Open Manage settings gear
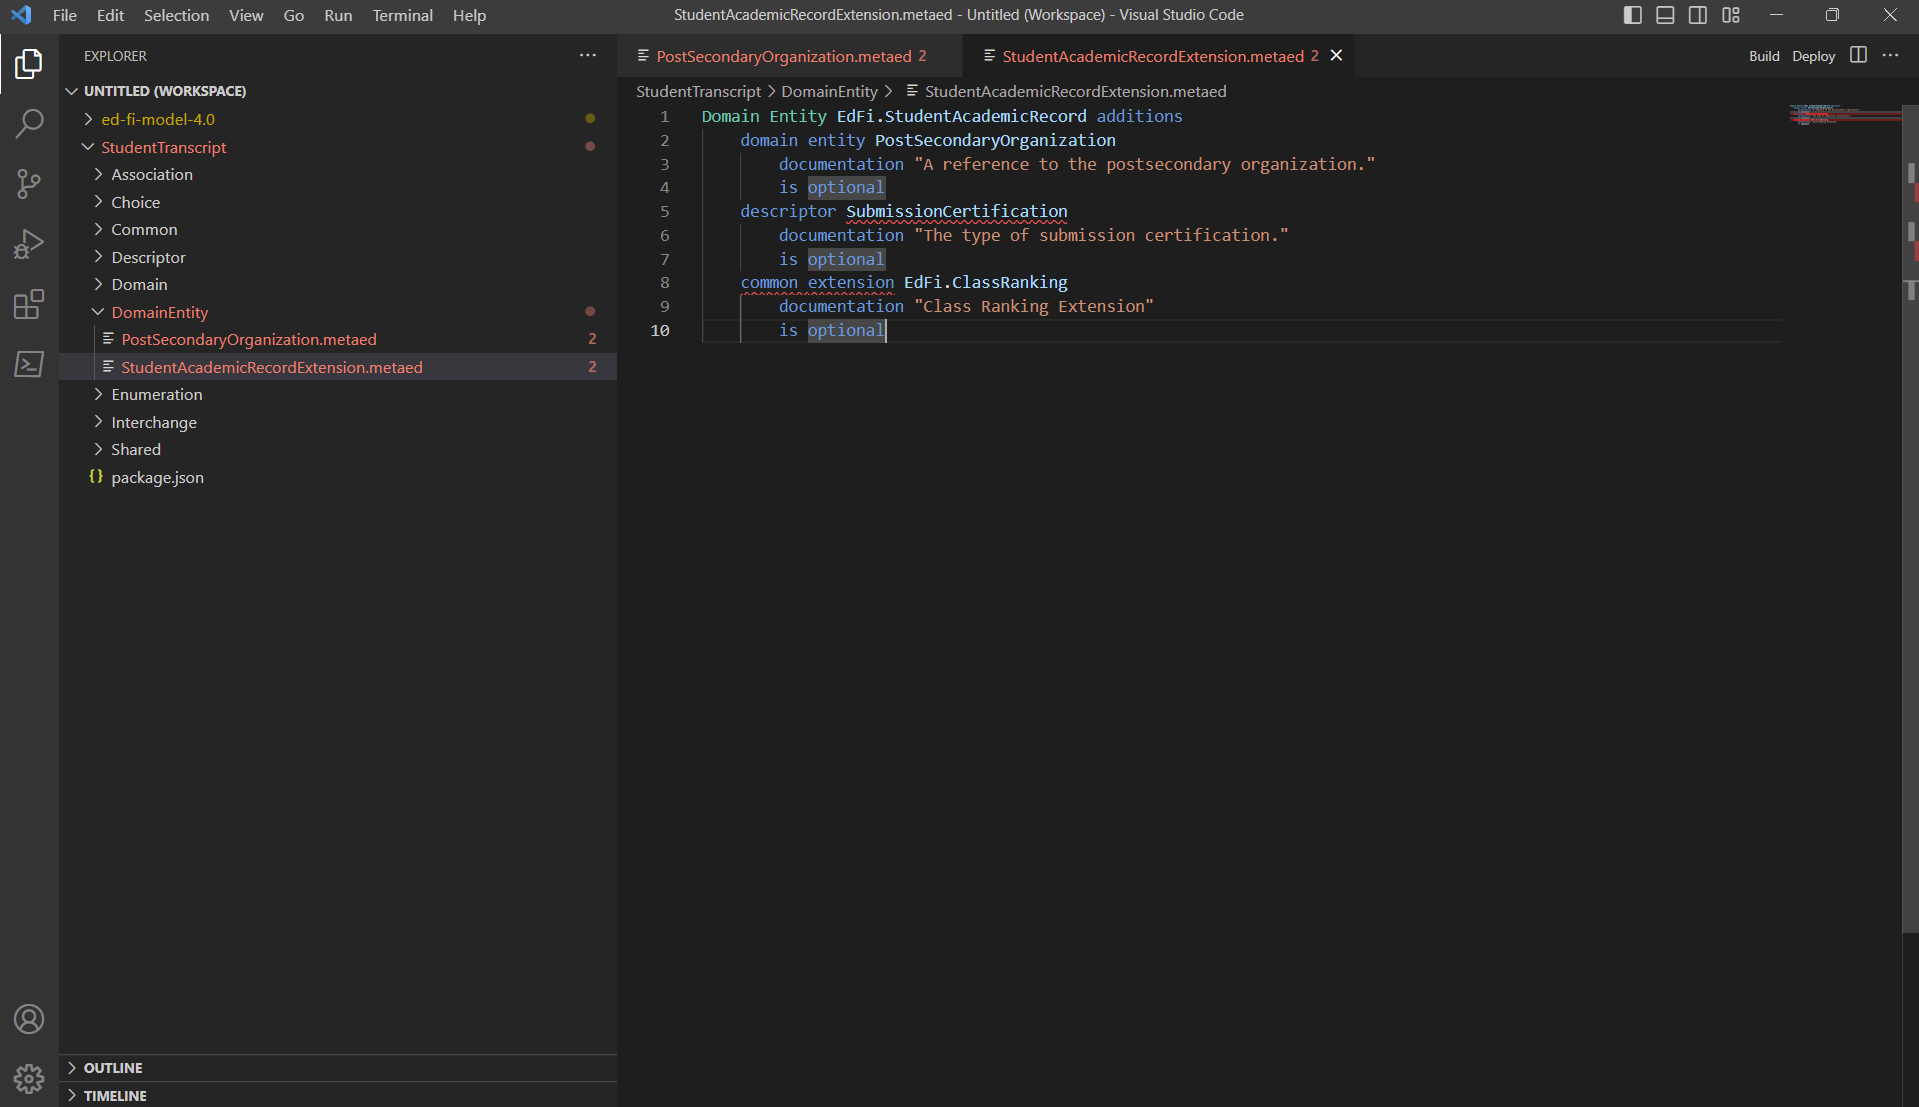Screen dimensions: 1919x1107 (x=29, y=1079)
